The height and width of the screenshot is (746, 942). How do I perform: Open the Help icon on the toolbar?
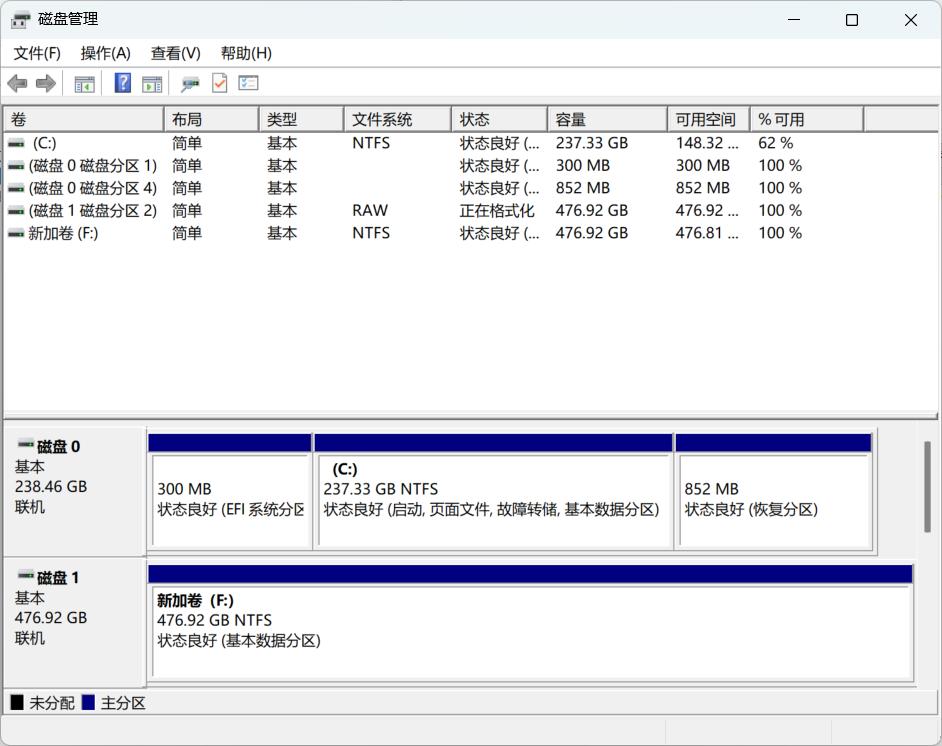click(x=121, y=83)
